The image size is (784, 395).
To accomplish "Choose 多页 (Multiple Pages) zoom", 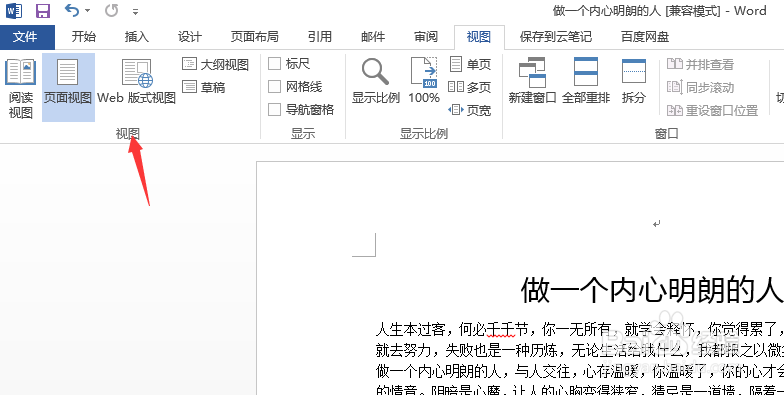I will pyautogui.click(x=470, y=88).
